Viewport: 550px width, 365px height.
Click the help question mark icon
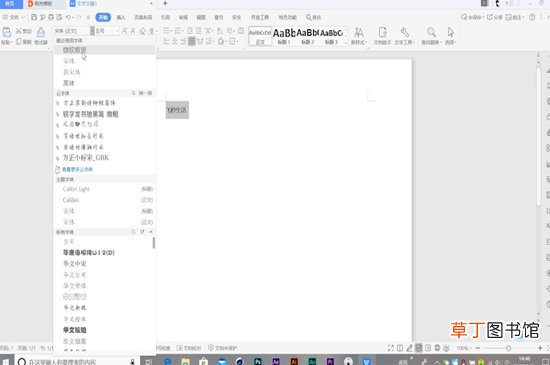(x=532, y=17)
